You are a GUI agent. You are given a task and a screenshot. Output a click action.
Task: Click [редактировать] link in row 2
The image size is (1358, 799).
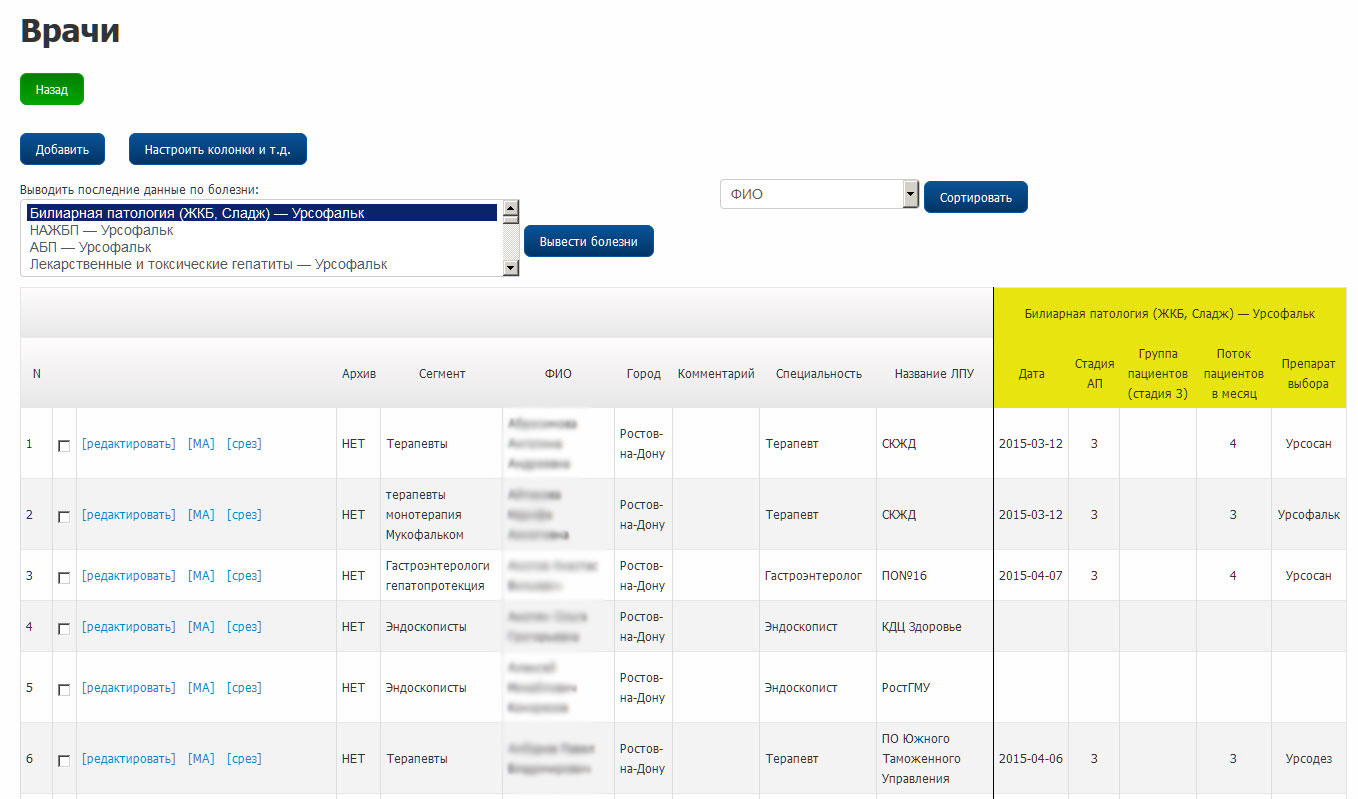tap(128, 515)
